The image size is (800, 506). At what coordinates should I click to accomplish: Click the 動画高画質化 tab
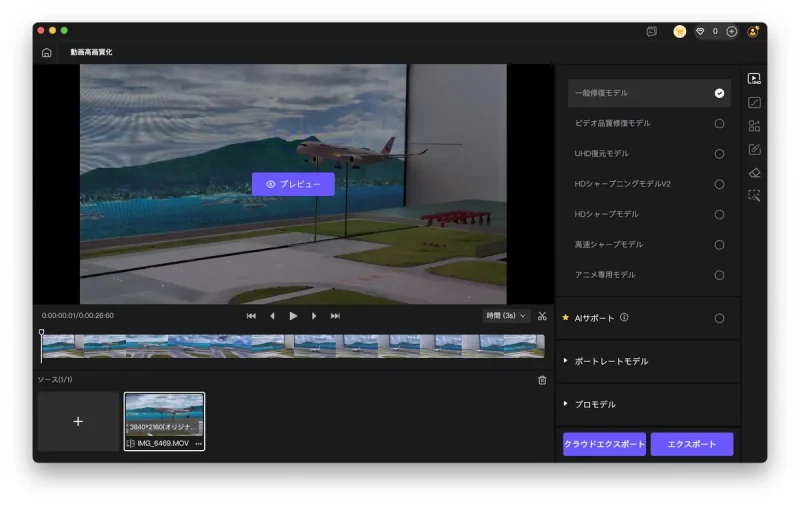tap(91, 52)
